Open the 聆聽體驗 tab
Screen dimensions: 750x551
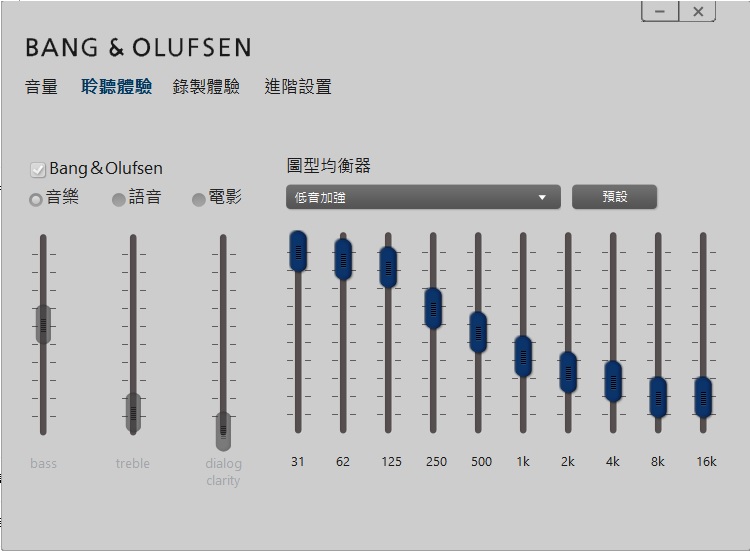[116, 87]
